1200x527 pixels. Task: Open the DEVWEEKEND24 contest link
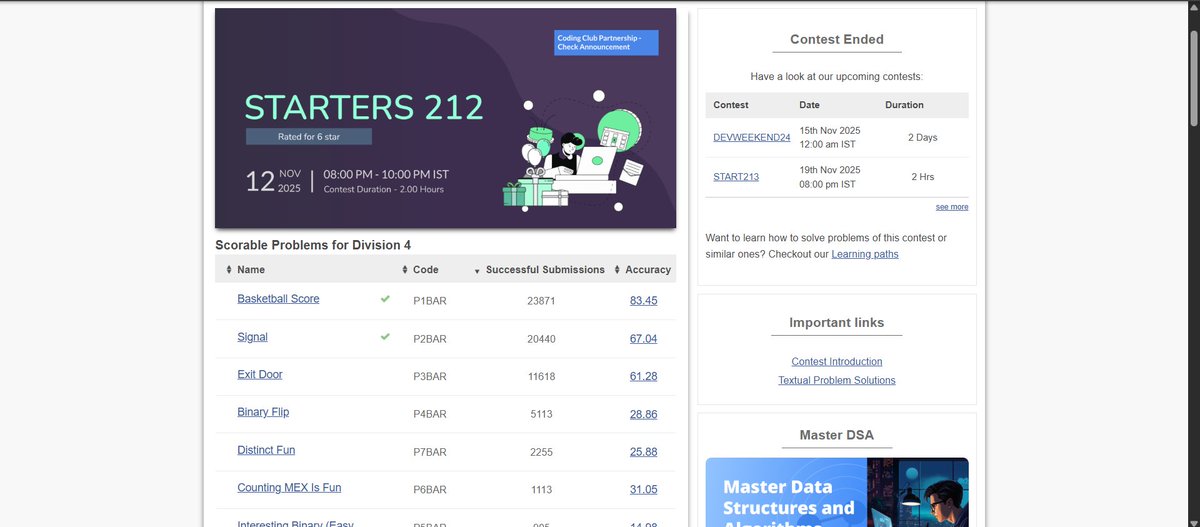pyautogui.click(x=752, y=137)
